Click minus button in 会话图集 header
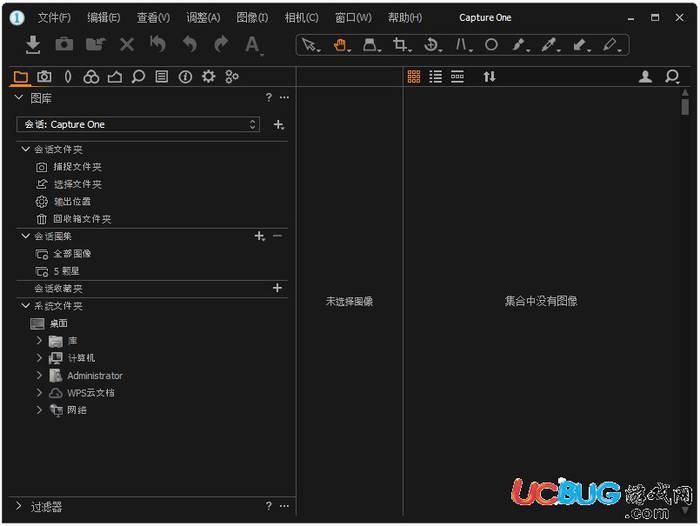The height and width of the screenshot is (526, 700). (277, 236)
